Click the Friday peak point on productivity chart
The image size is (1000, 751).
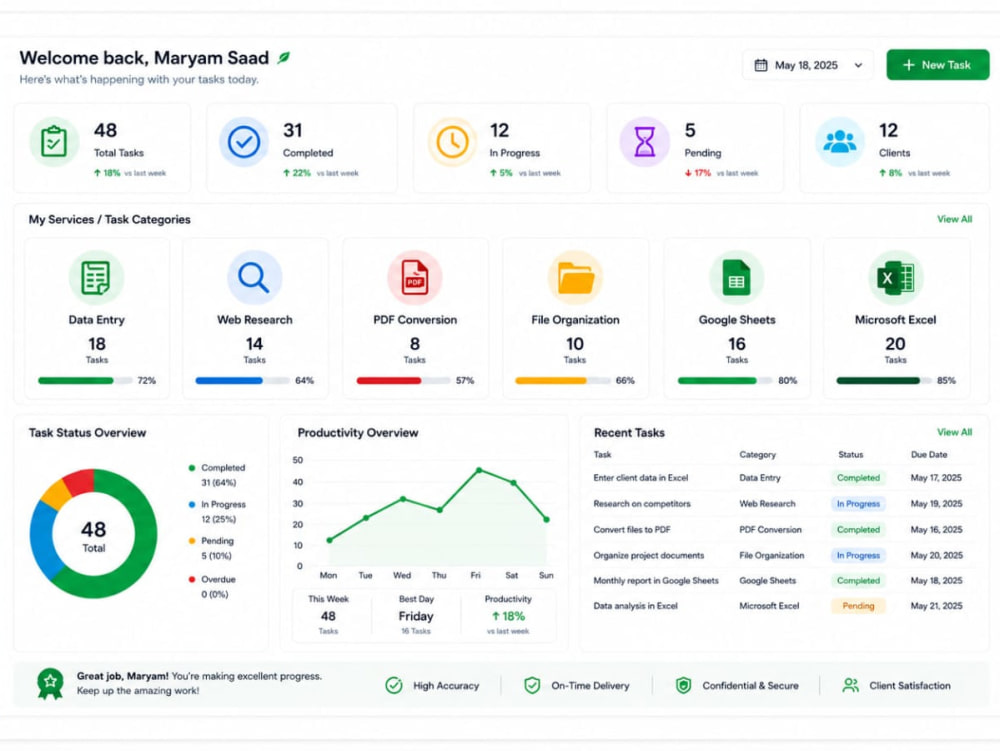479,470
